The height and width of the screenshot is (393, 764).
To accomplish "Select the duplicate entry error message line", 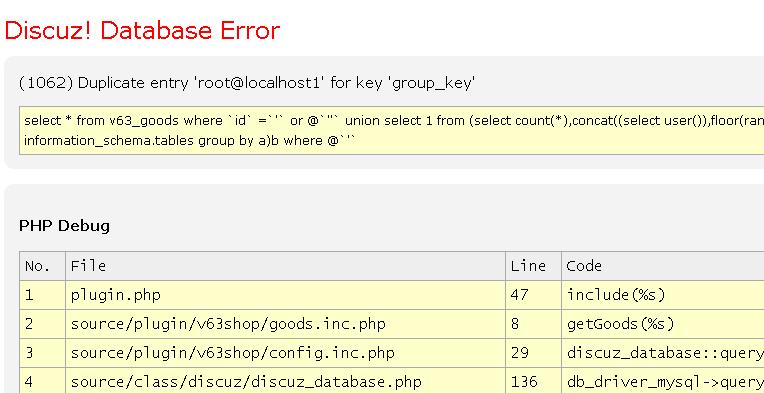I will (x=247, y=83).
